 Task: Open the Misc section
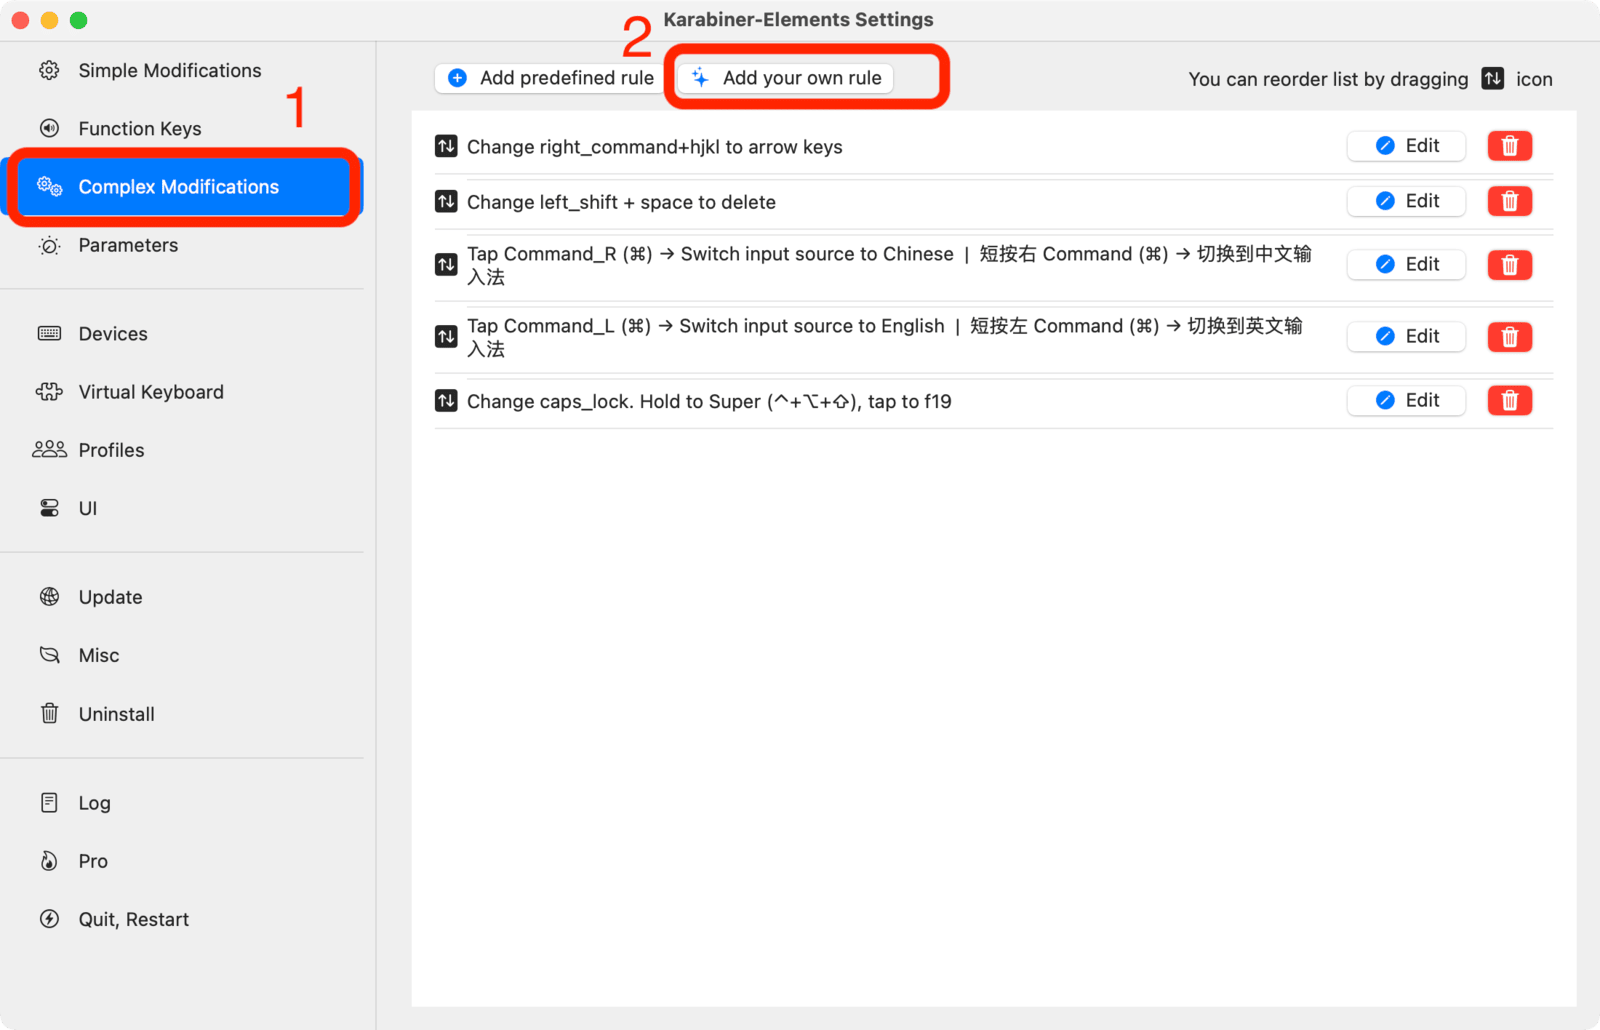[x=182, y=655]
